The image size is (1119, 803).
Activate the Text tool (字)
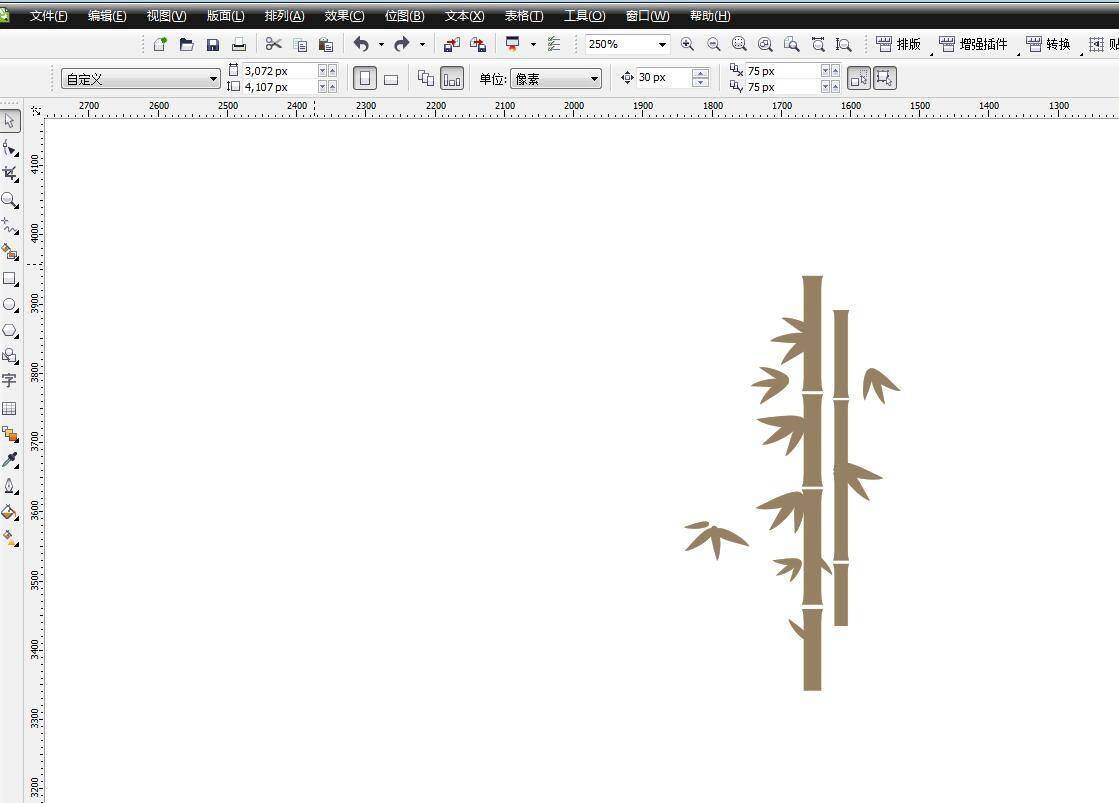[x=10, y=381]
